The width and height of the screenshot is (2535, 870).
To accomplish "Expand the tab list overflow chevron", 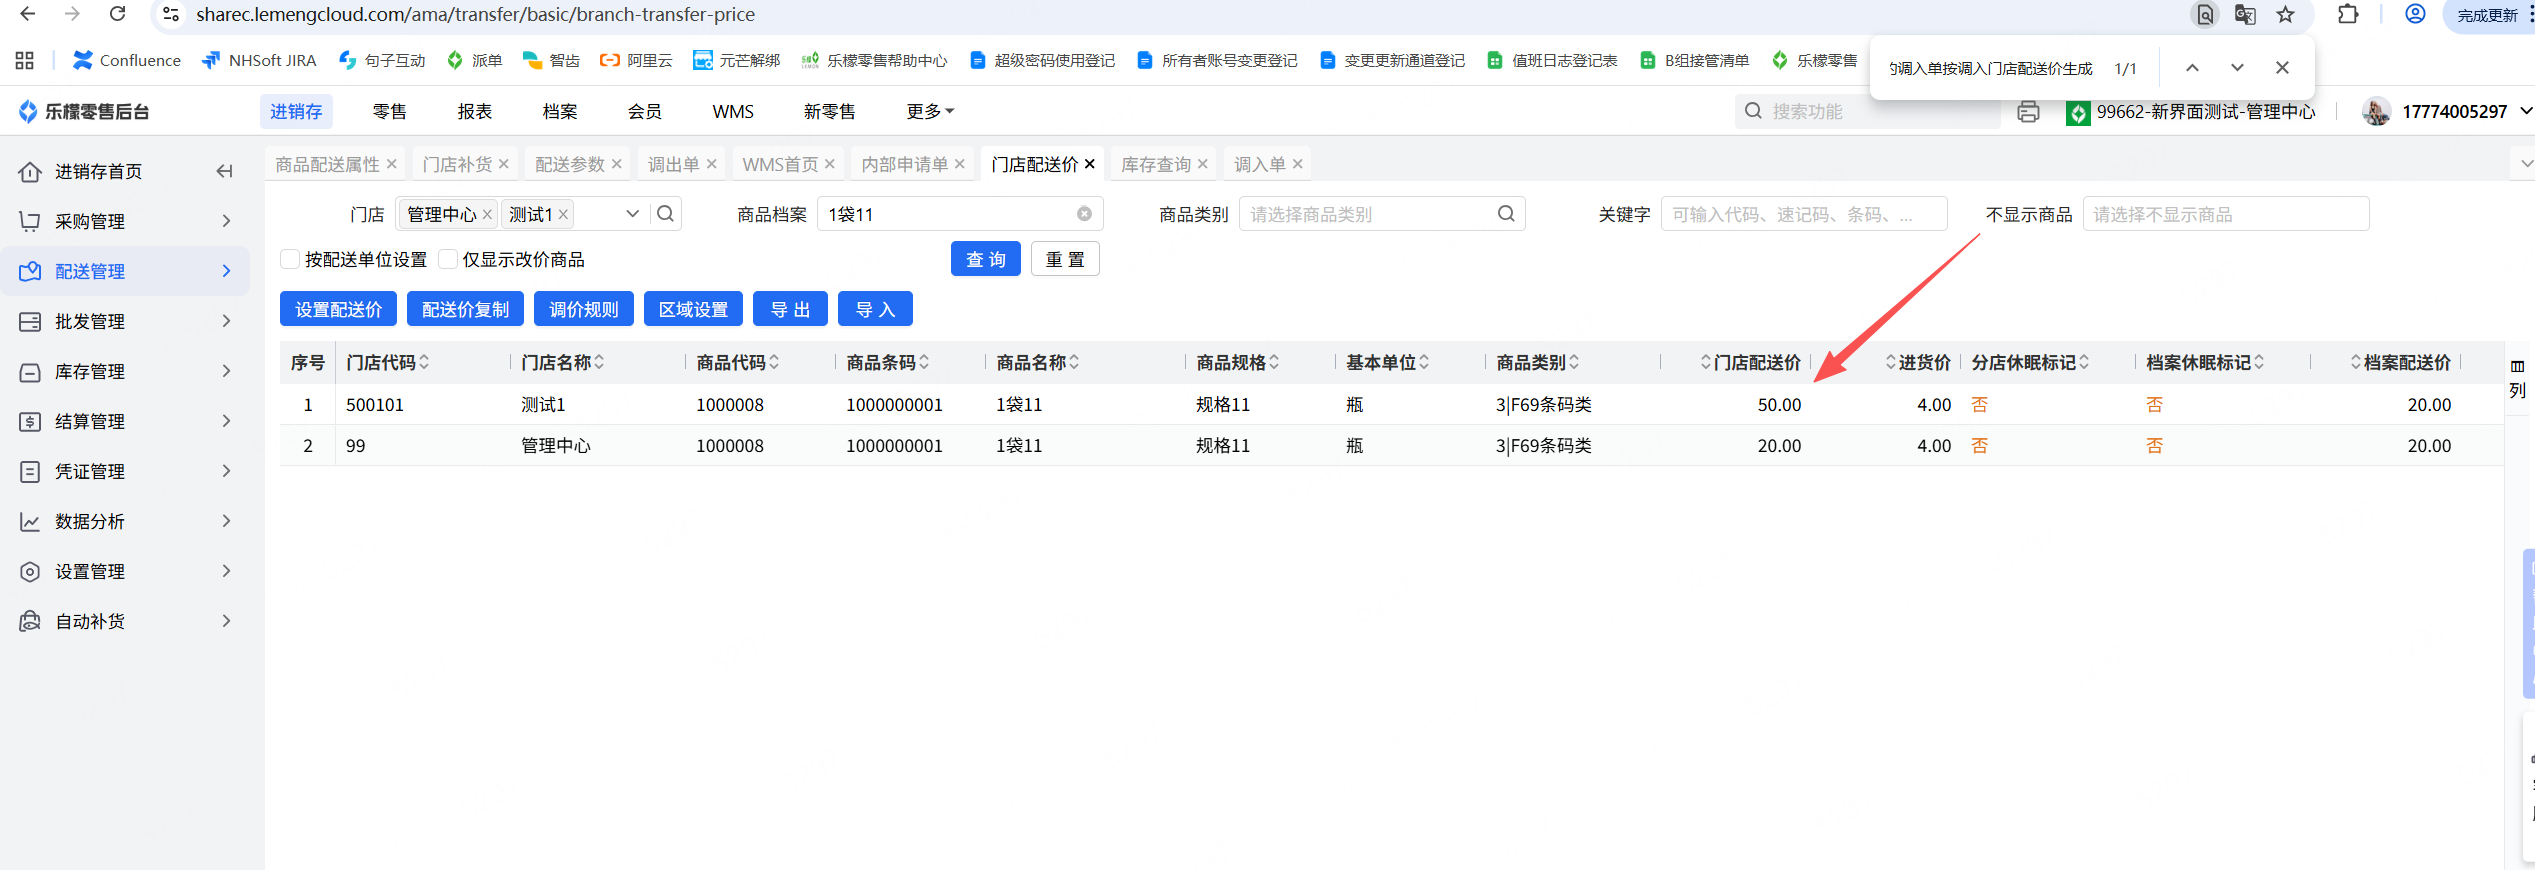I will 2526,163.
